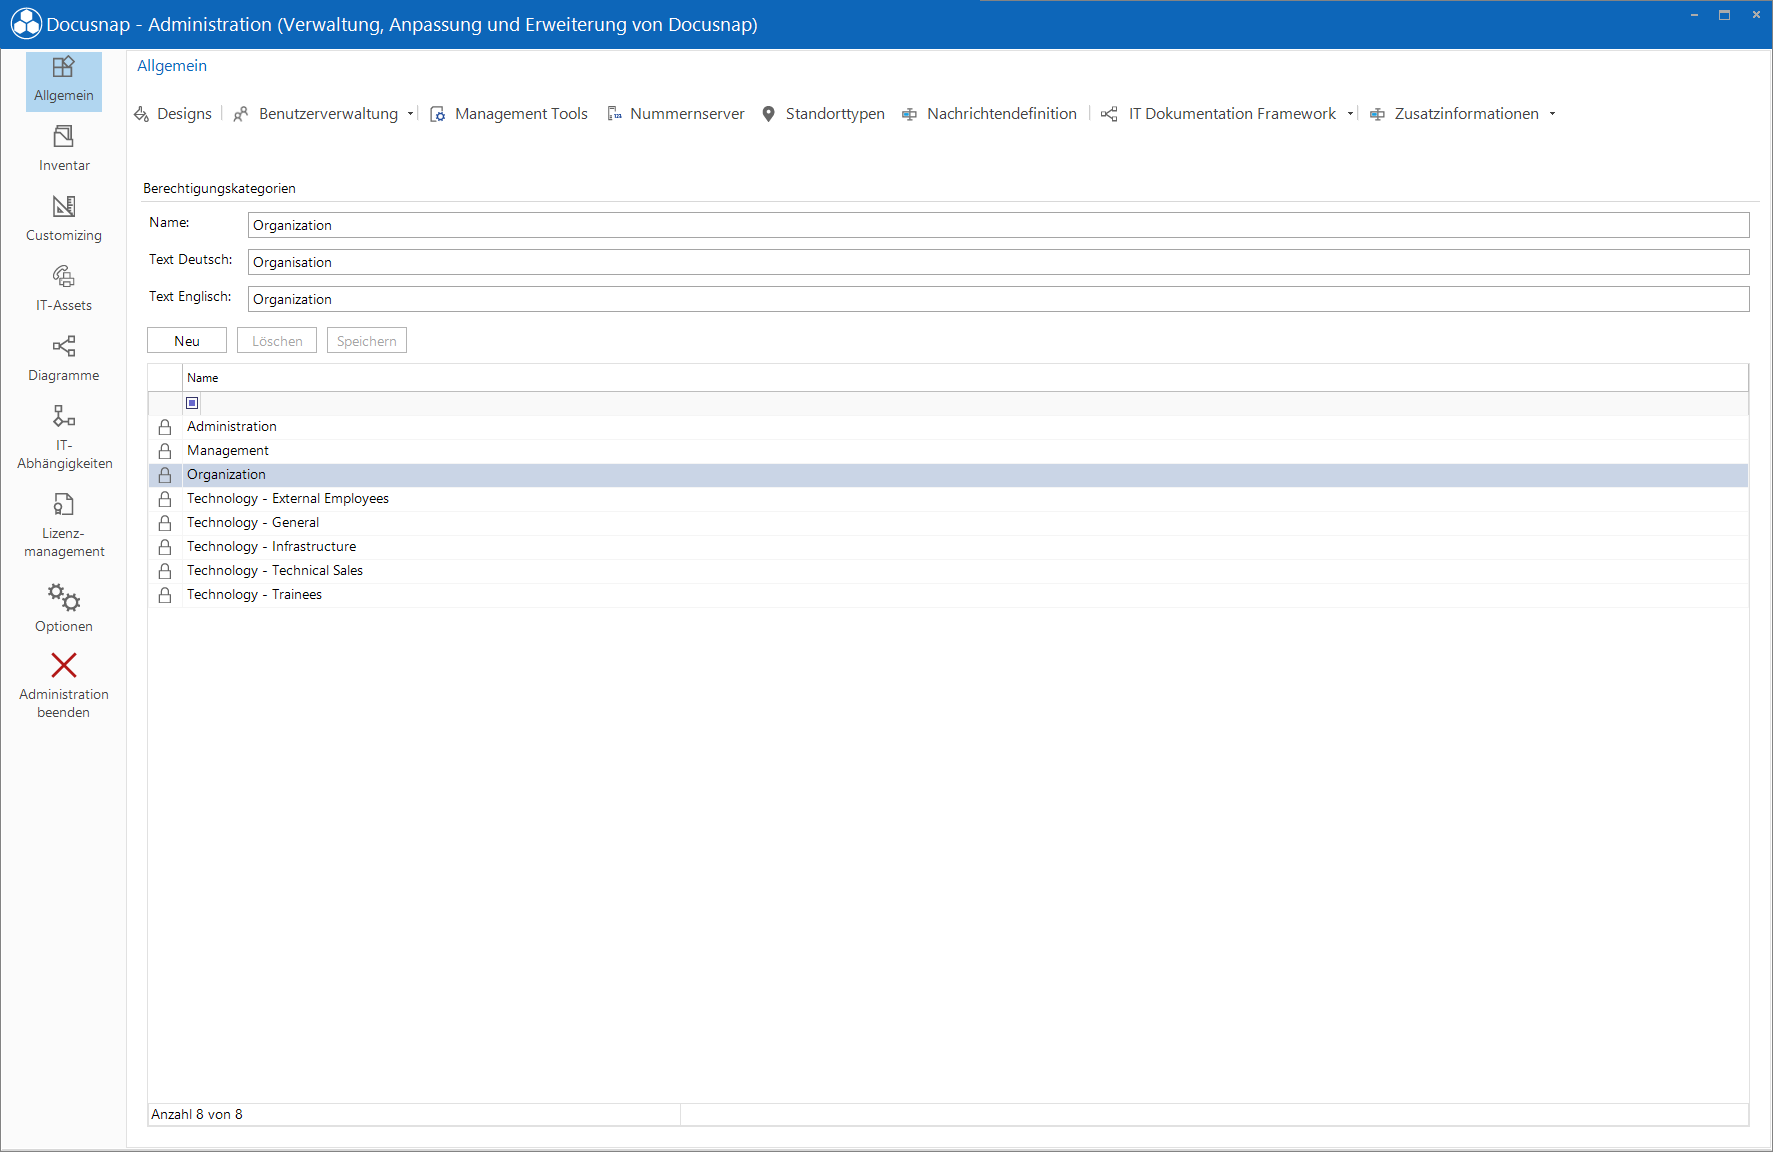Expand the Benutzerverwaltung dropdown arrow
Screen dimensions: 1773x1152
410,114
